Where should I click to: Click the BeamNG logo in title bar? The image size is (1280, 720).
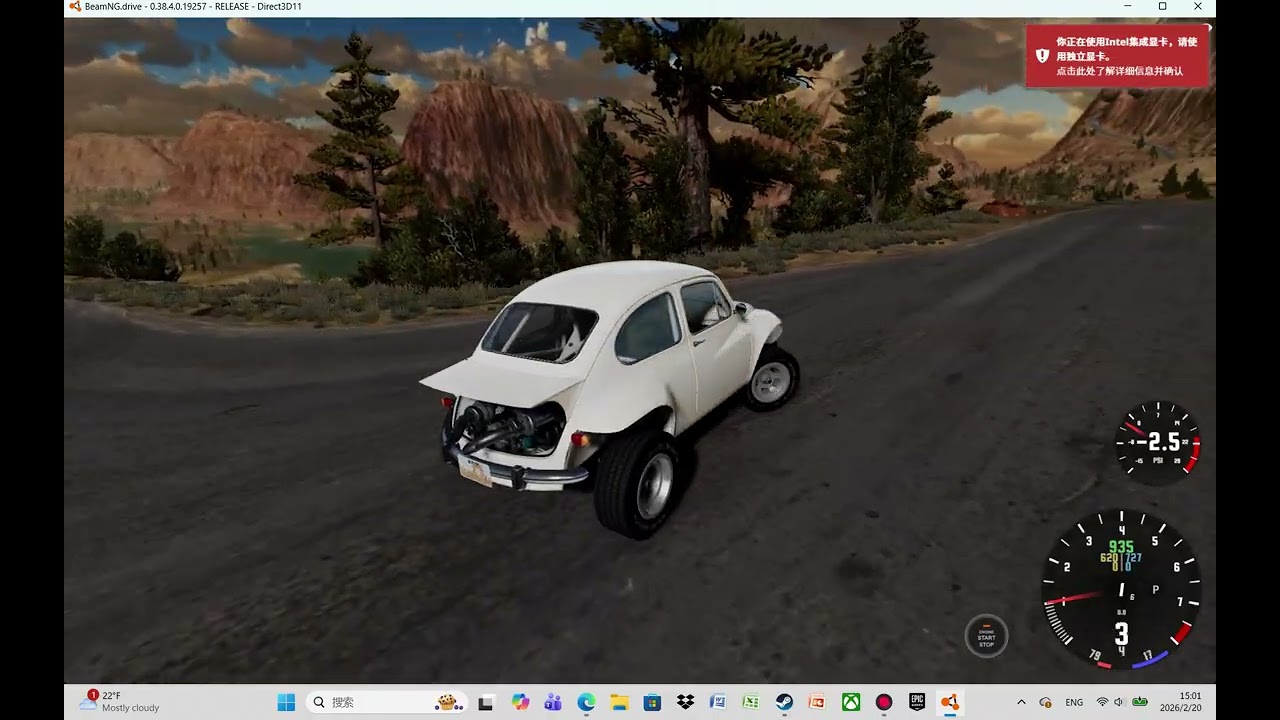pos(75,6)
